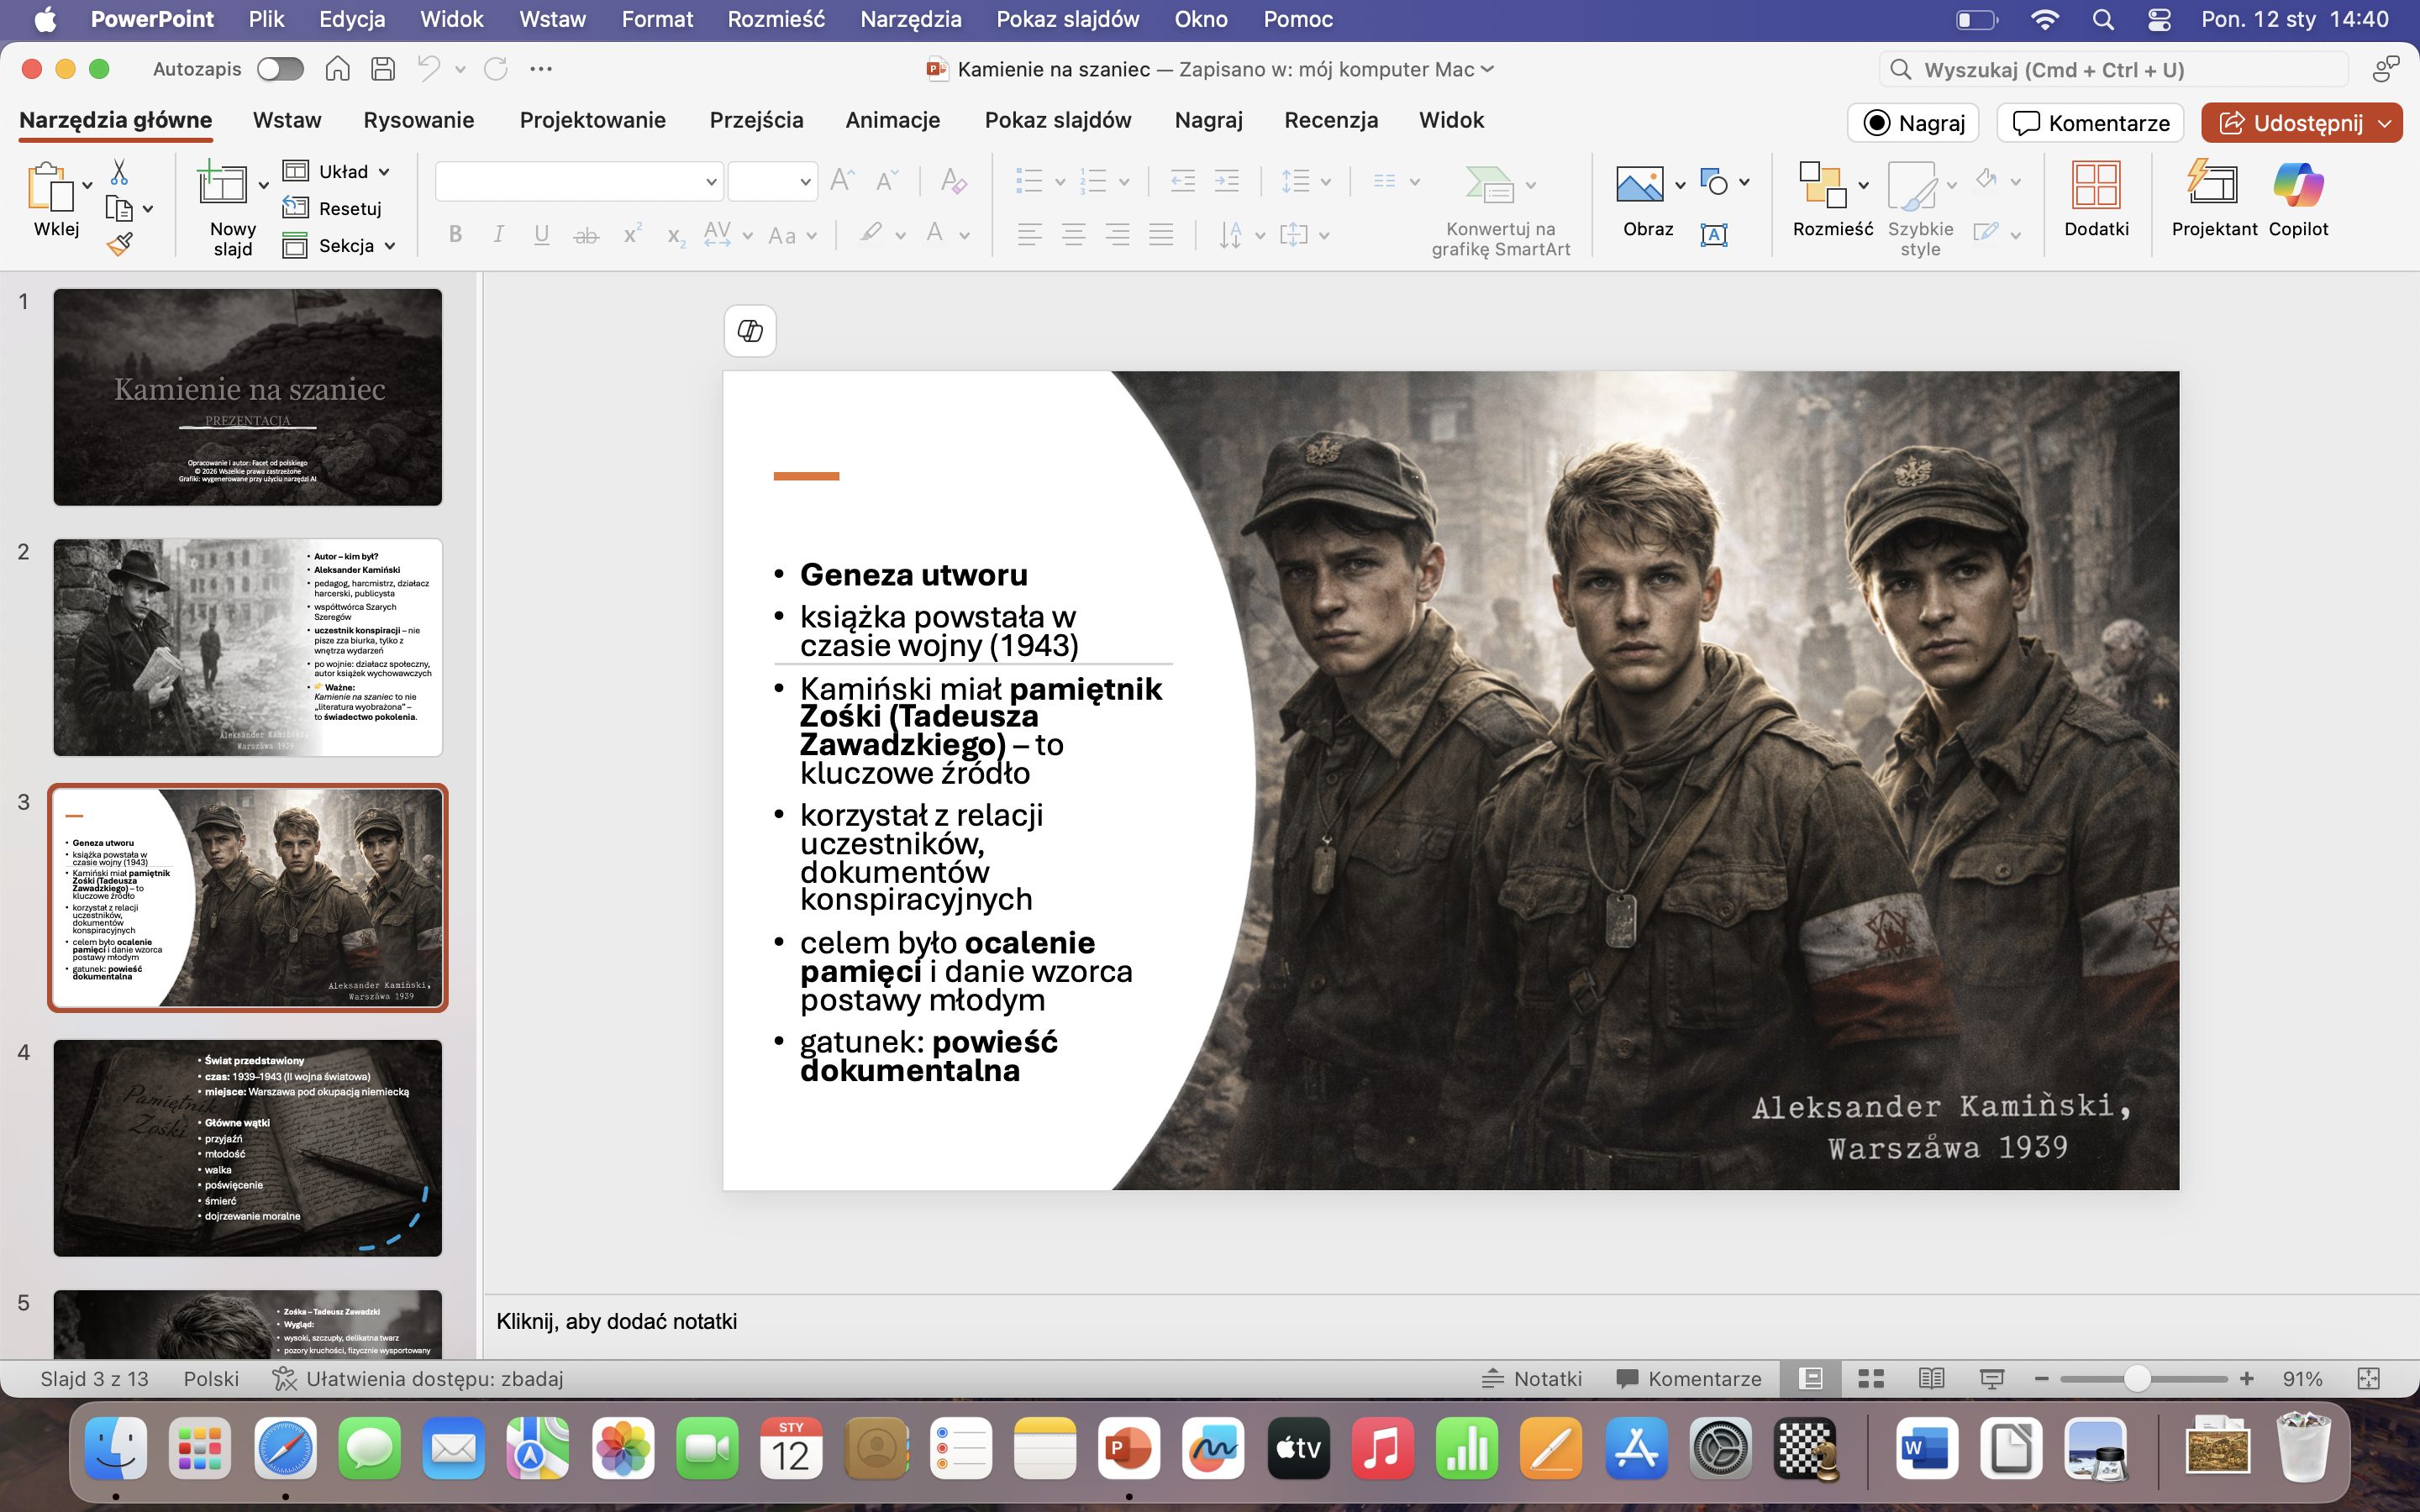2420x1512 pixels.
Task: Toggle the Notatki pane in status bar
Action: click(1532, 1379)
